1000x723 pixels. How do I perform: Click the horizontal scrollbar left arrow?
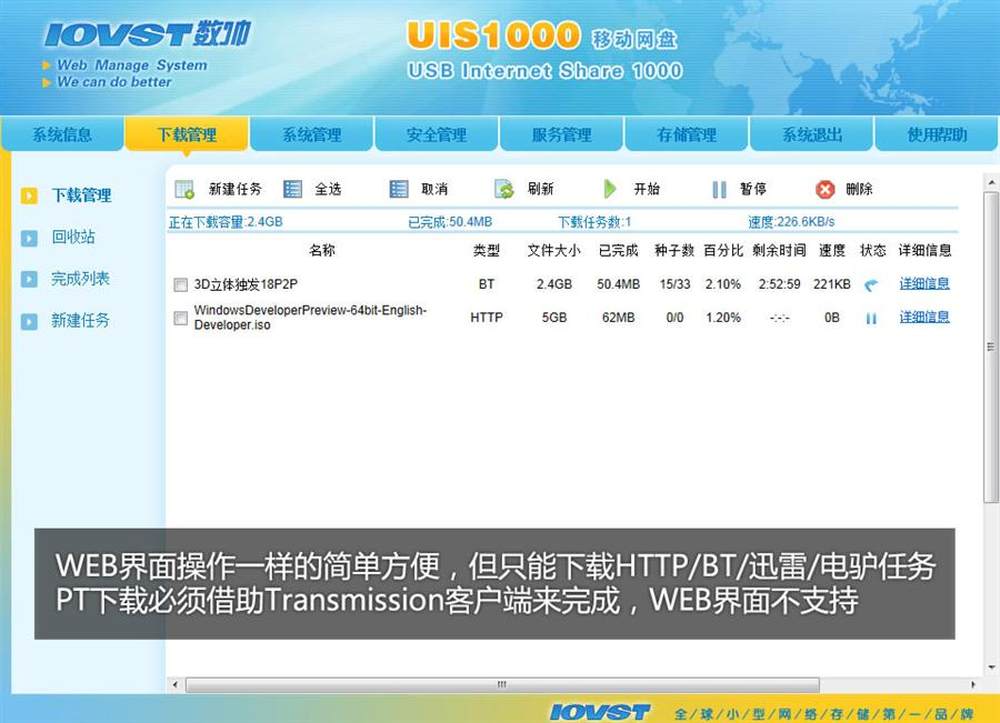[x=175, y=685]
